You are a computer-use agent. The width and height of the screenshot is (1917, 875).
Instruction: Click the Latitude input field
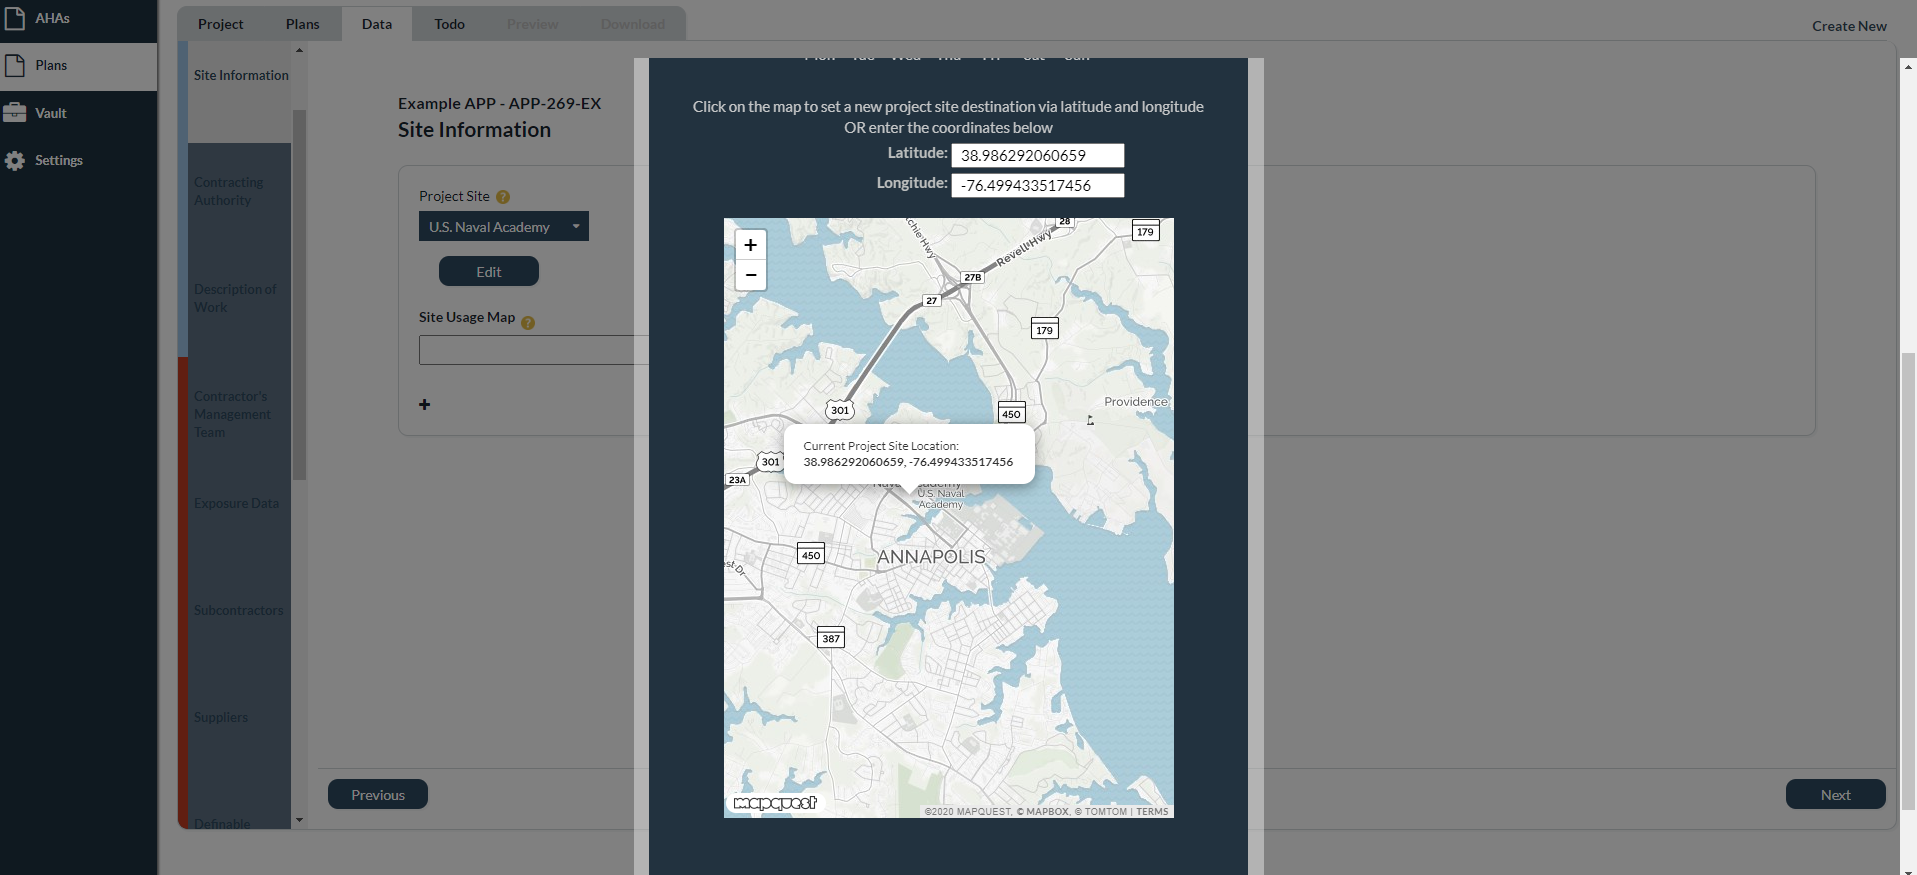tap(1038, 155)
